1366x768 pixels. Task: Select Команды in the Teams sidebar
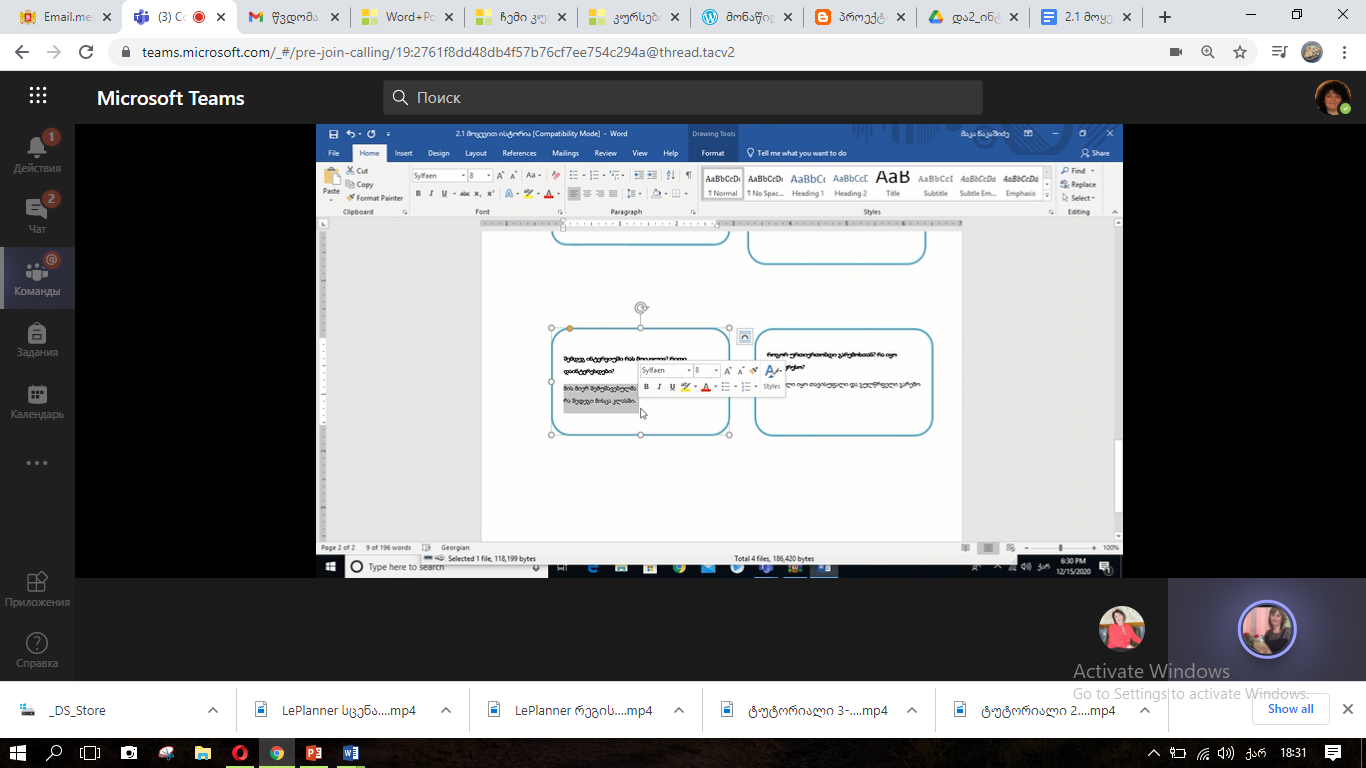[x=37, y=278]
